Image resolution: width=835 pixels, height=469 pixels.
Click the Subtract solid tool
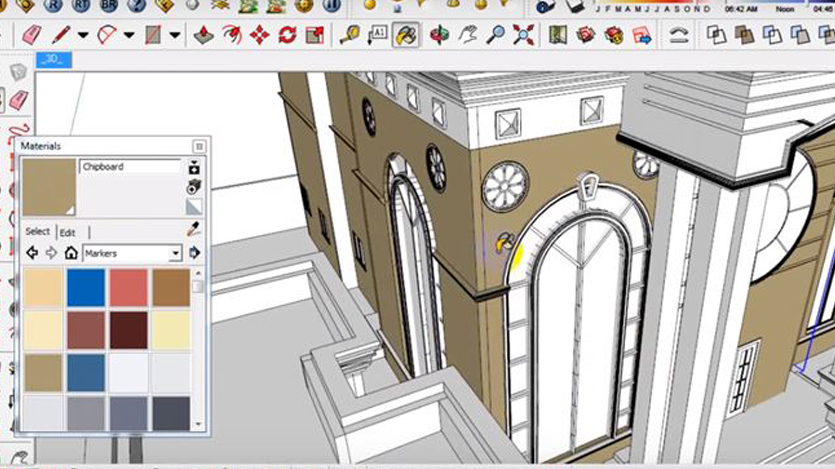click(x=799, y=35)
